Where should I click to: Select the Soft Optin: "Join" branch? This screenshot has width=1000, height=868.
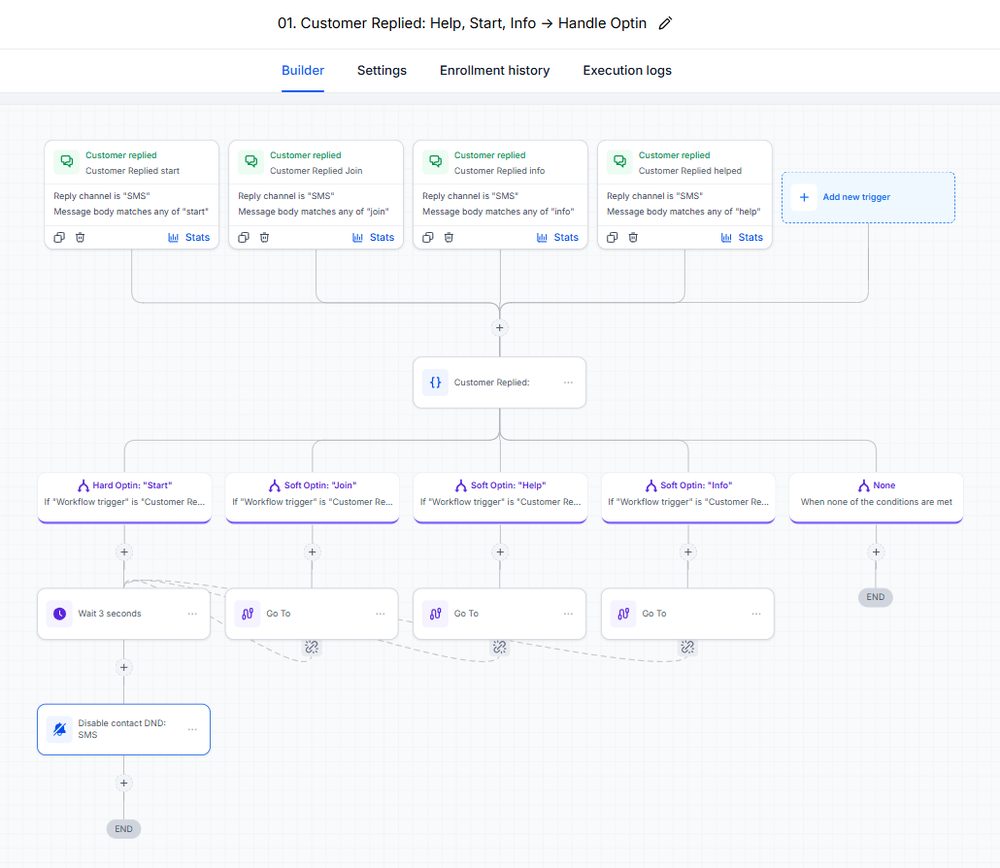click(312, 497)
